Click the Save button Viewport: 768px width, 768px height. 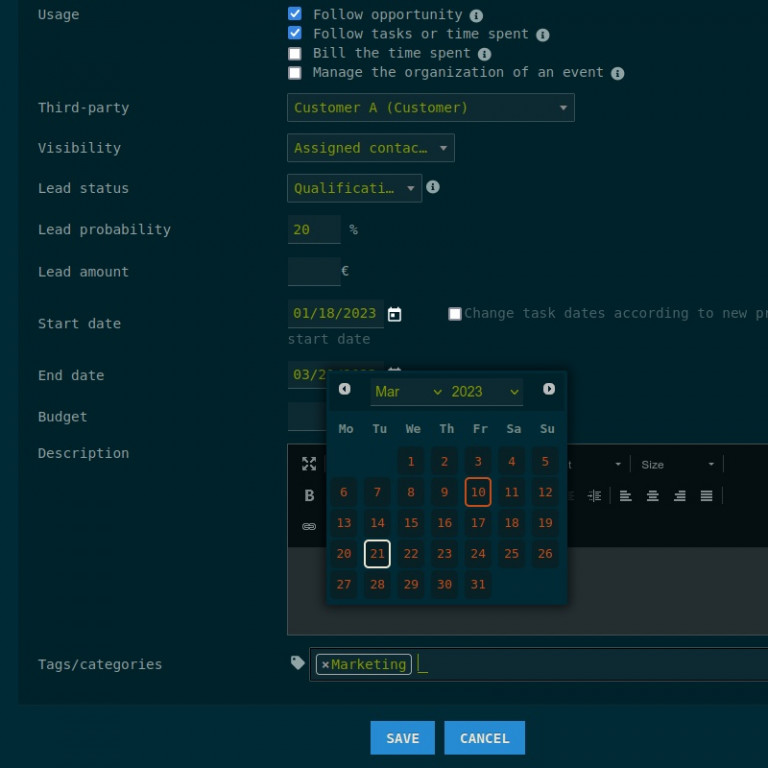tap(402, 738)
